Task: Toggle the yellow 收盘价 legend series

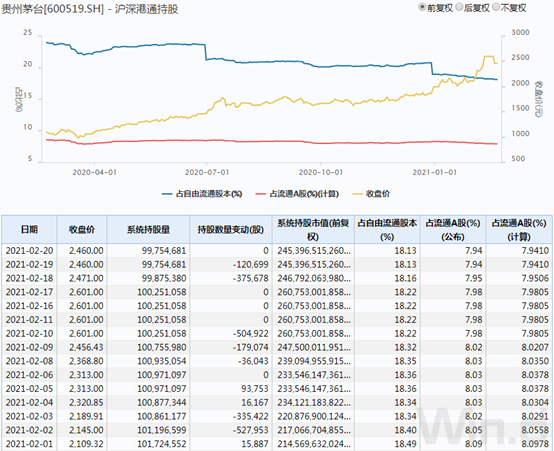Action: [371, 194]
